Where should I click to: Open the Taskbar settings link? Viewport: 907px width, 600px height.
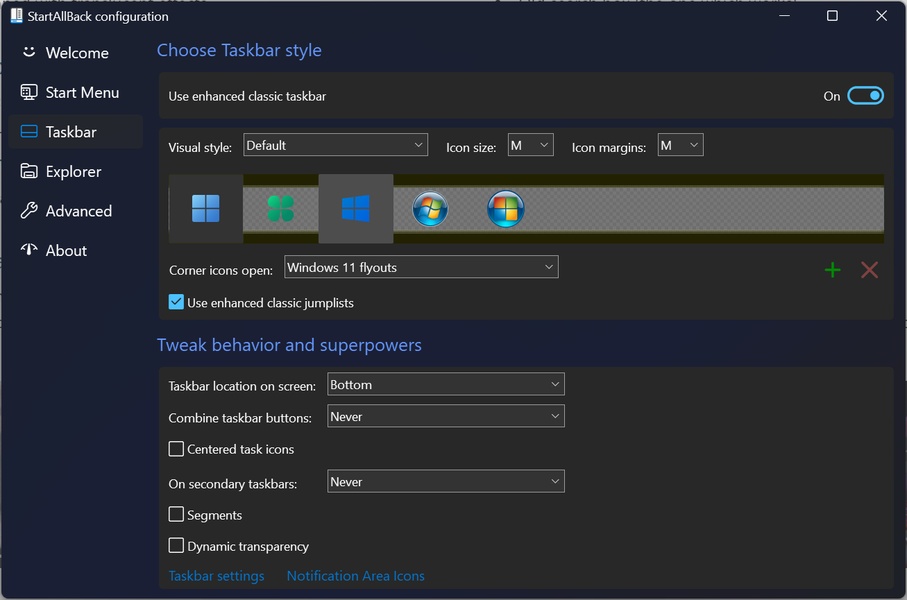point(216,576)
